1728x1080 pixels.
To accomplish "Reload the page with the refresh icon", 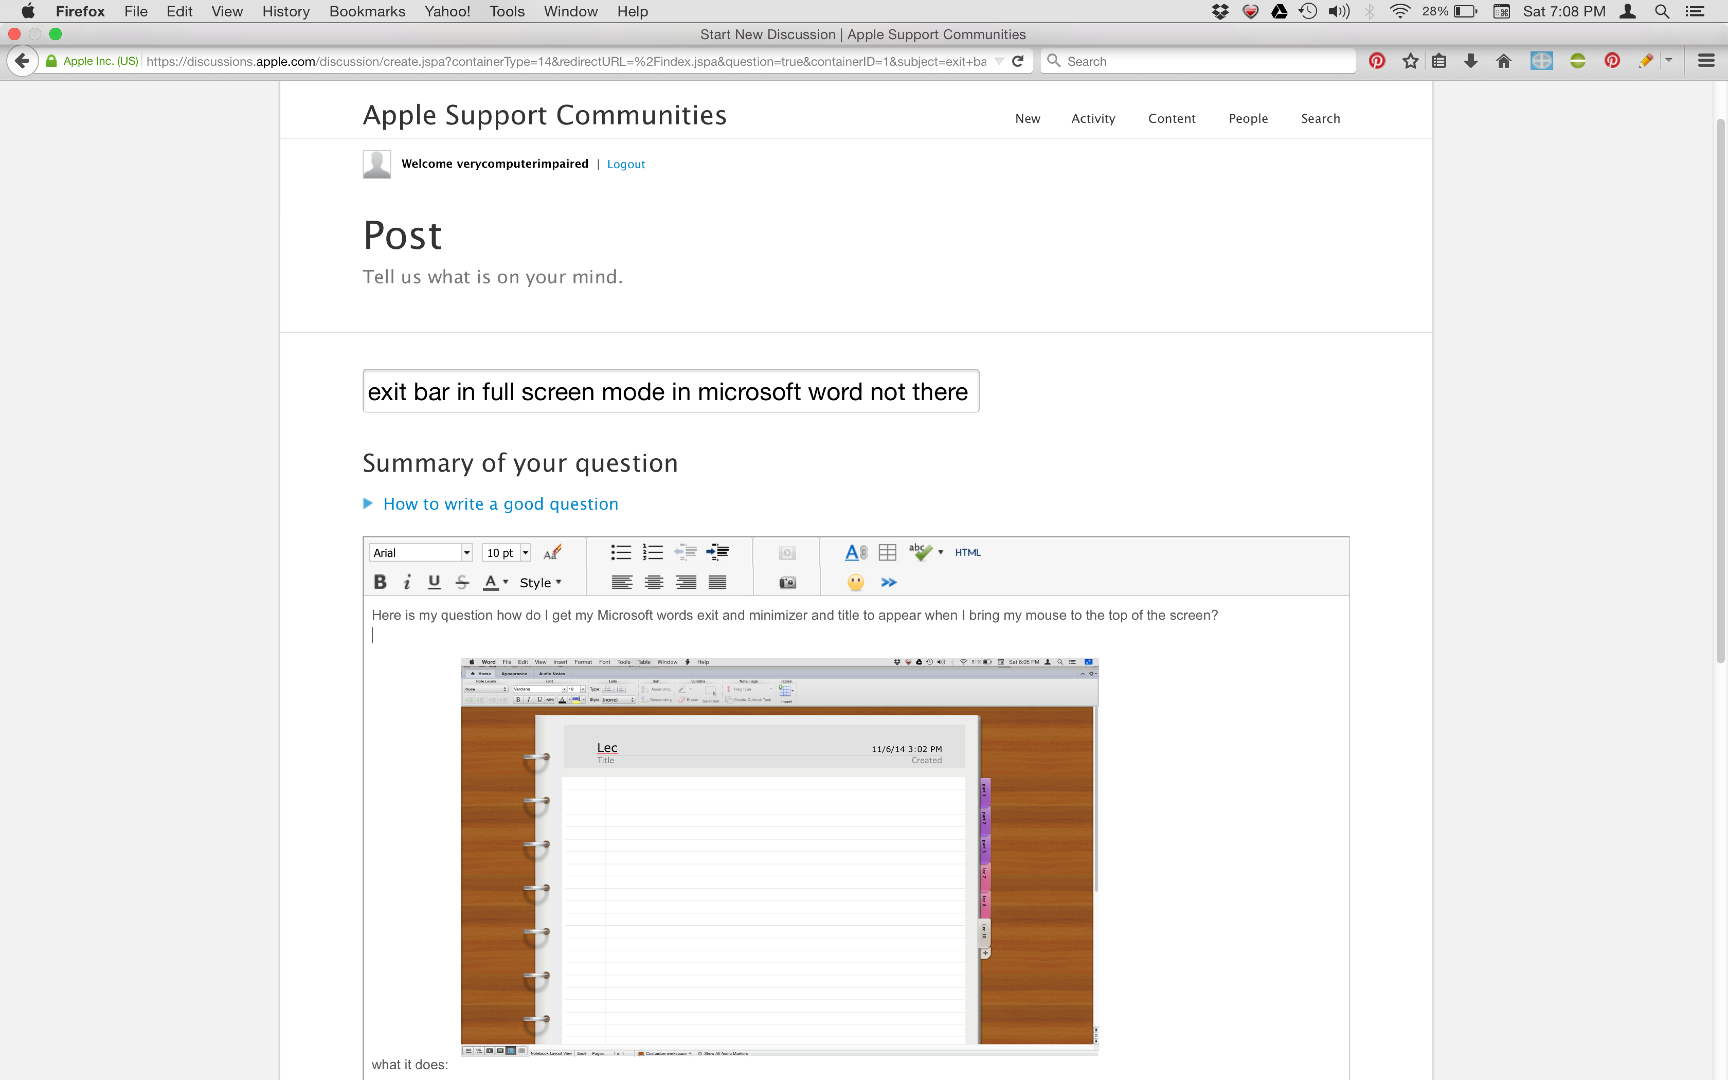I will pyautogui.click(x=1017, y=61).
